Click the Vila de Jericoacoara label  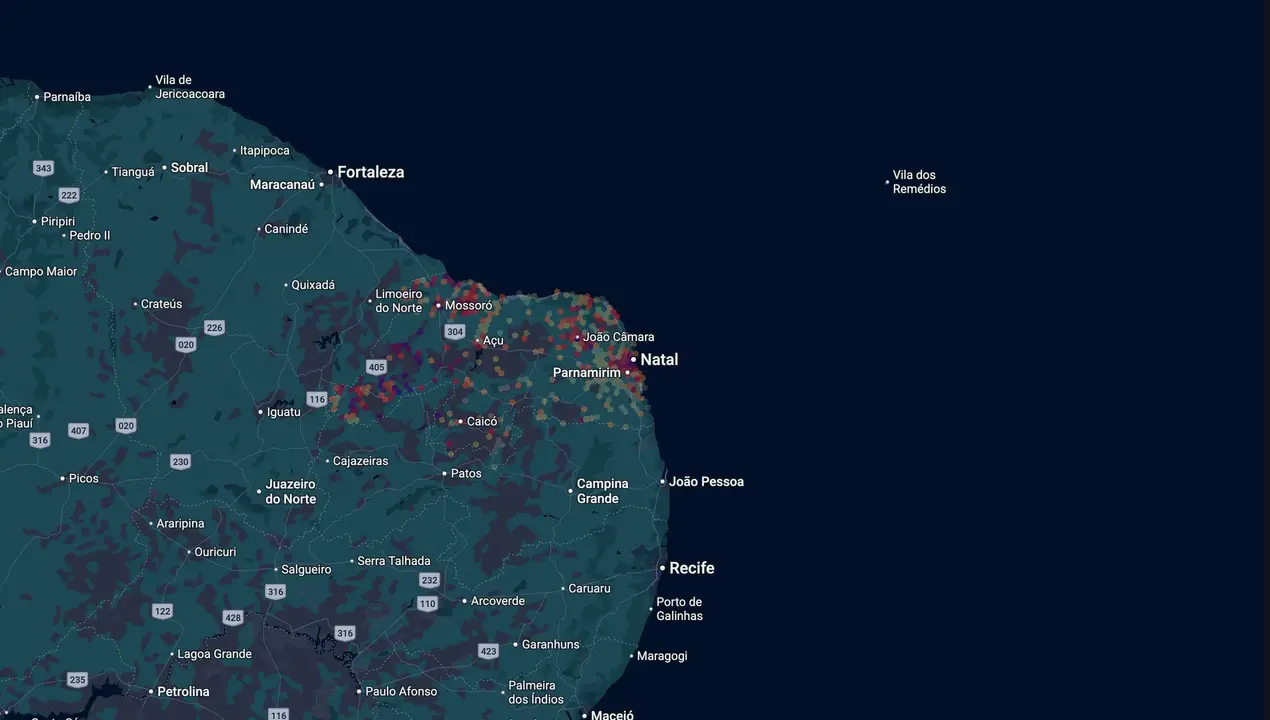[190, 87]
